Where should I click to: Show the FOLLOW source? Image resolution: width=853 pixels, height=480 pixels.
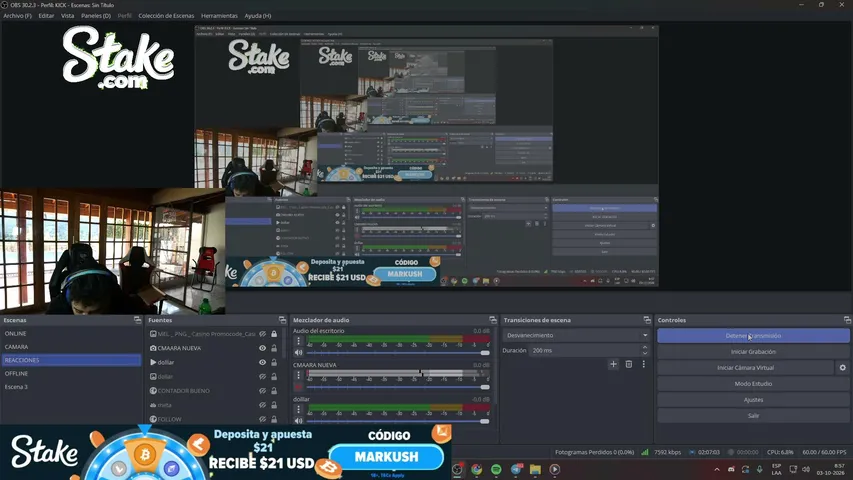pyautogui.click(x=262, y=419)
